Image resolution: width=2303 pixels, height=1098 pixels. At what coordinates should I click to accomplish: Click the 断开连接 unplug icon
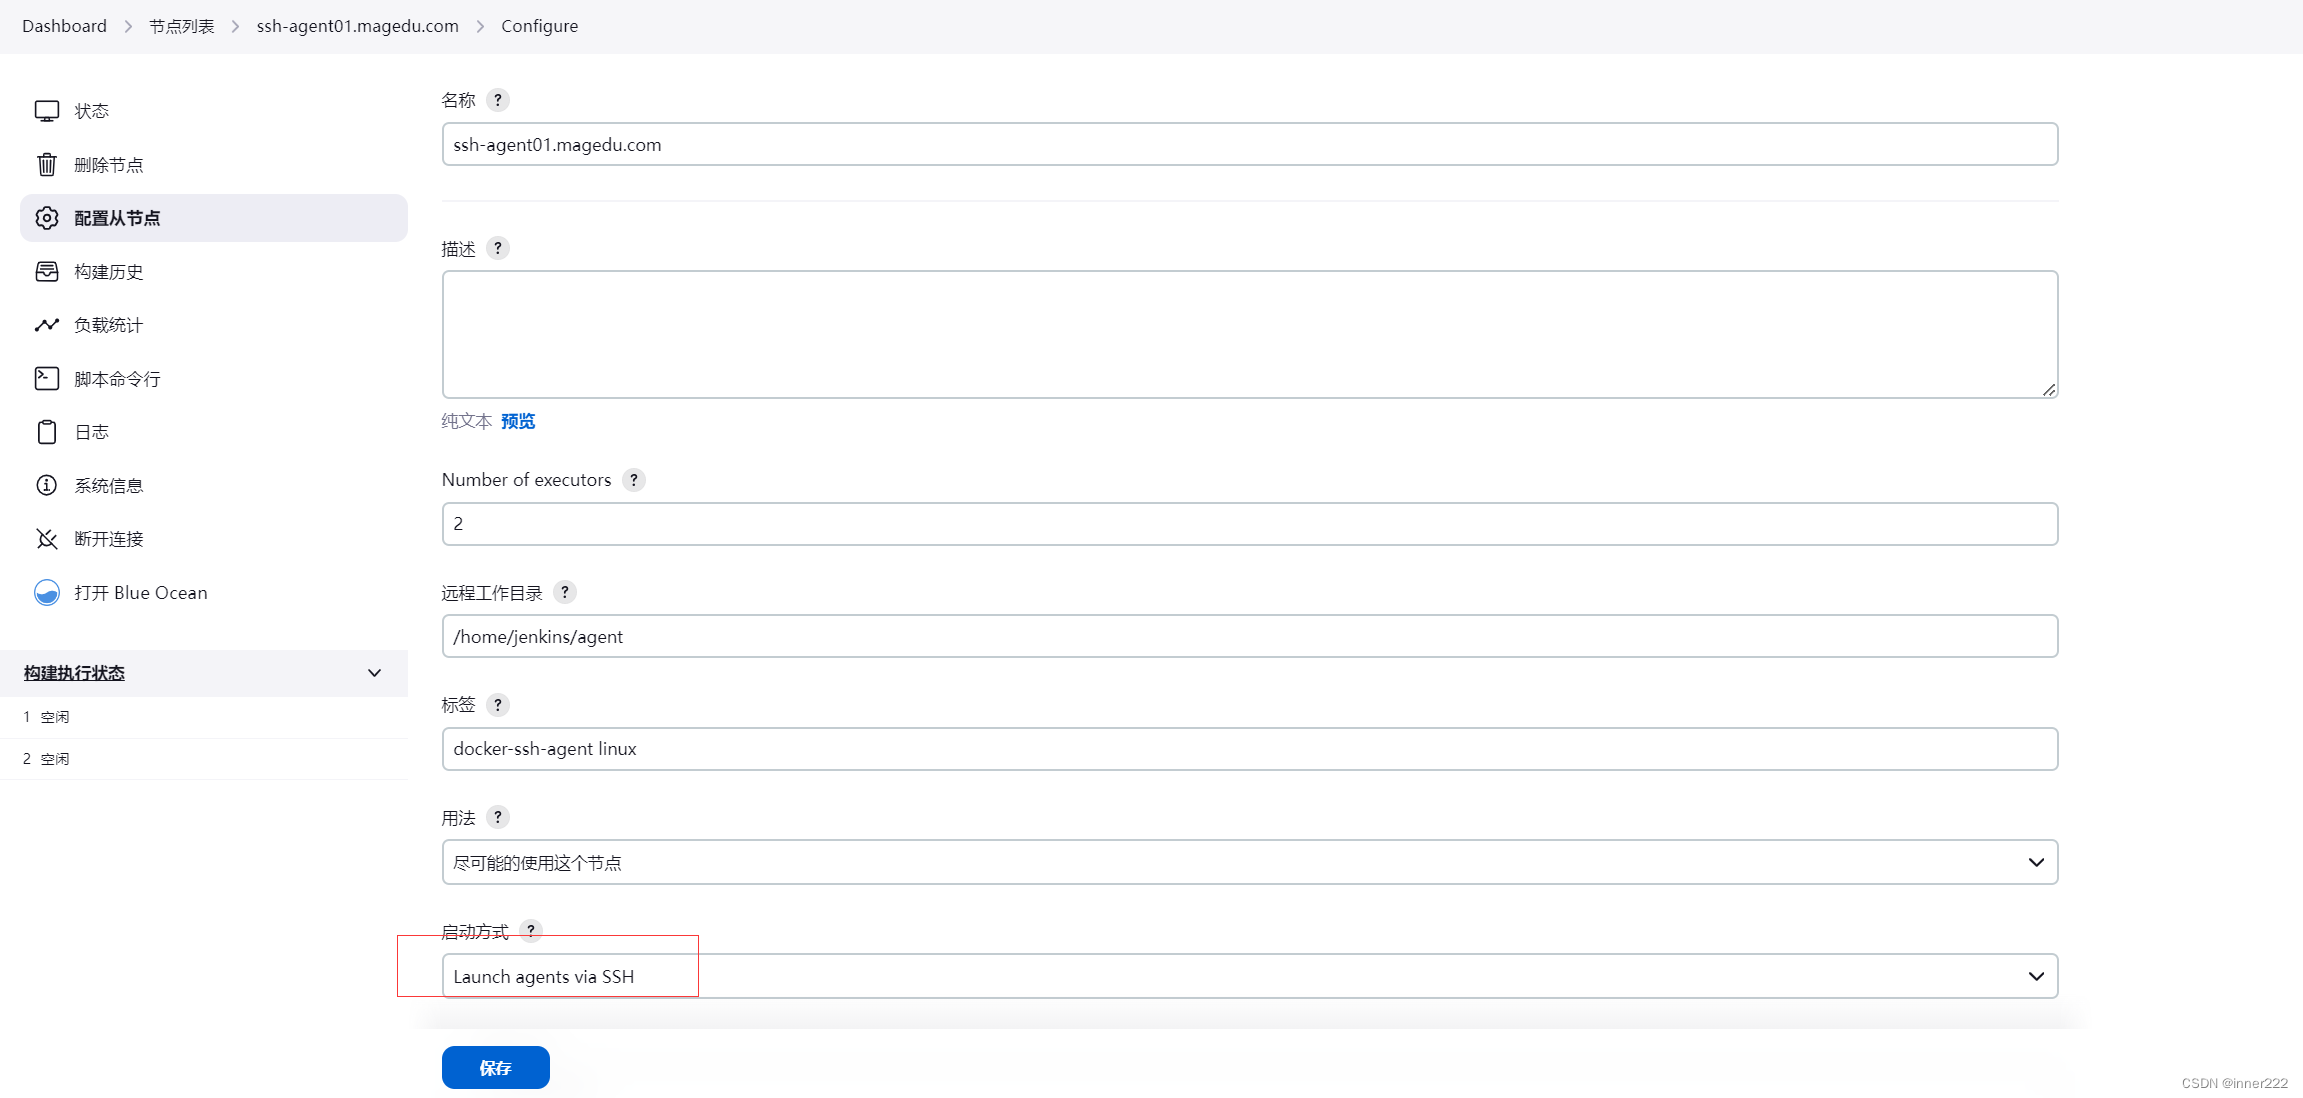pyautogui.click(x=46, y=539)
